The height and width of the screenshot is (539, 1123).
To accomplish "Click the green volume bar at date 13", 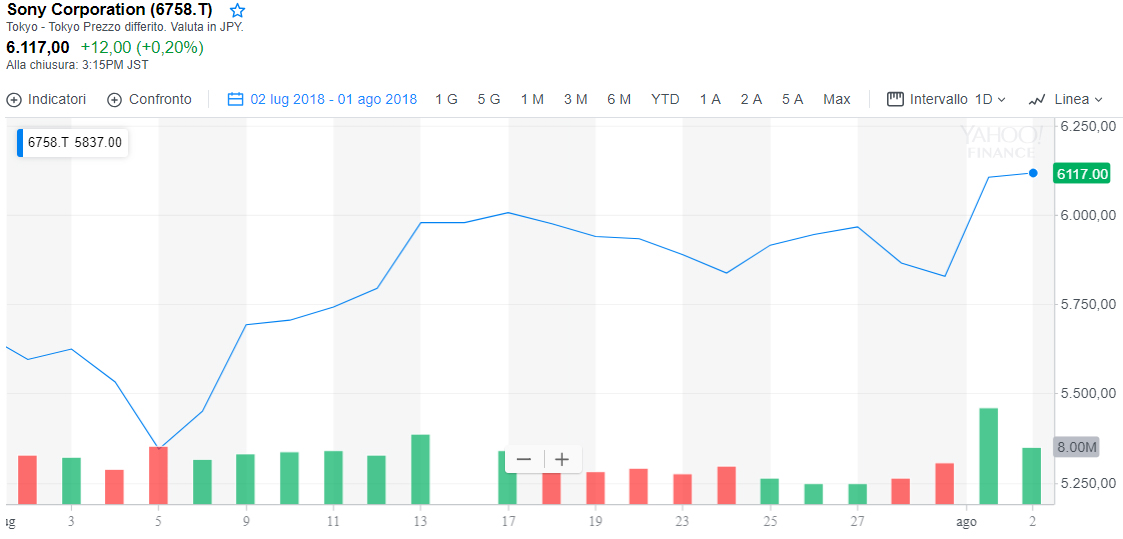I will [x=420, y=469].
